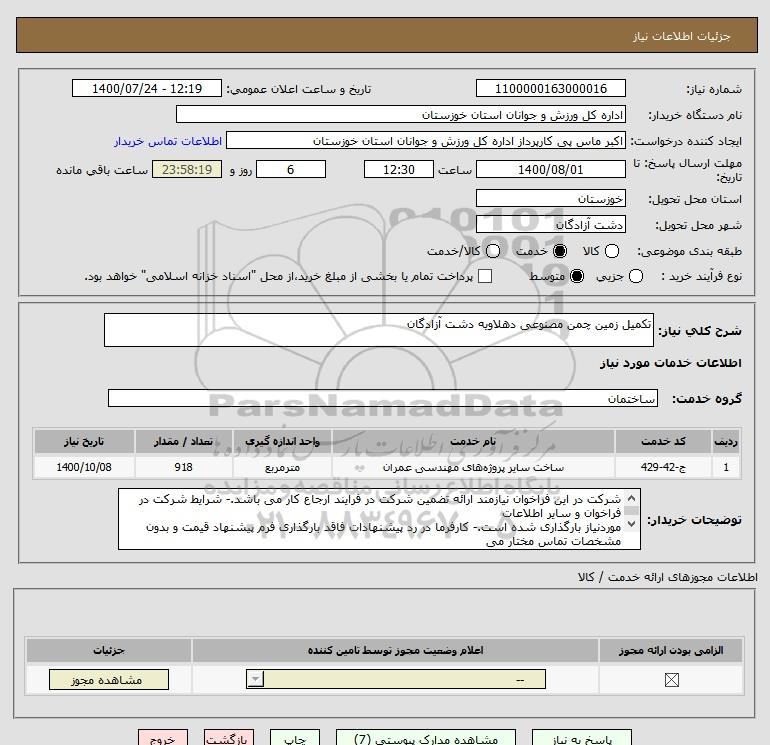This screenshot has width=770, height=745.
Task: Click the جزئیات اطلاعات نیاز page title
Action: pos(682,36)
